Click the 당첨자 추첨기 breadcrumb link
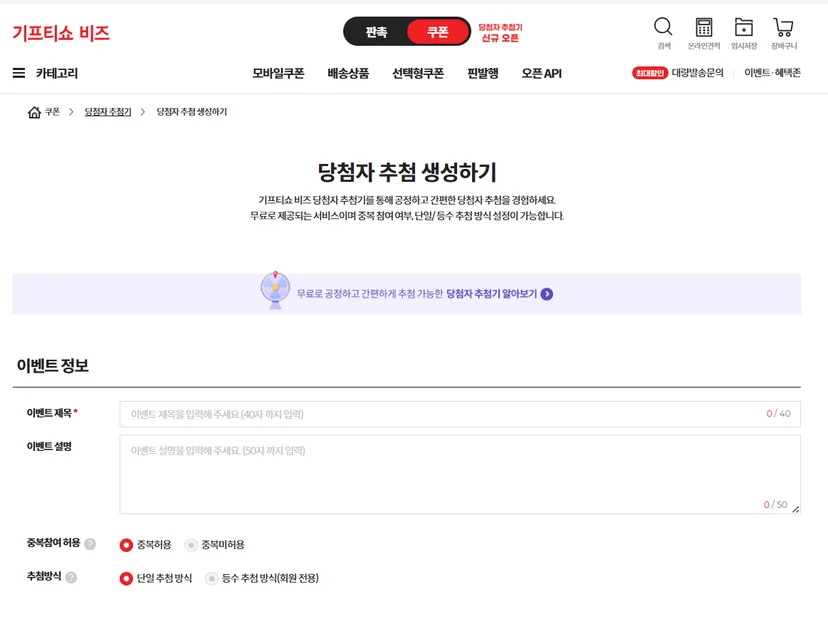This screenshot has height=622, width=828. (108, 112)
